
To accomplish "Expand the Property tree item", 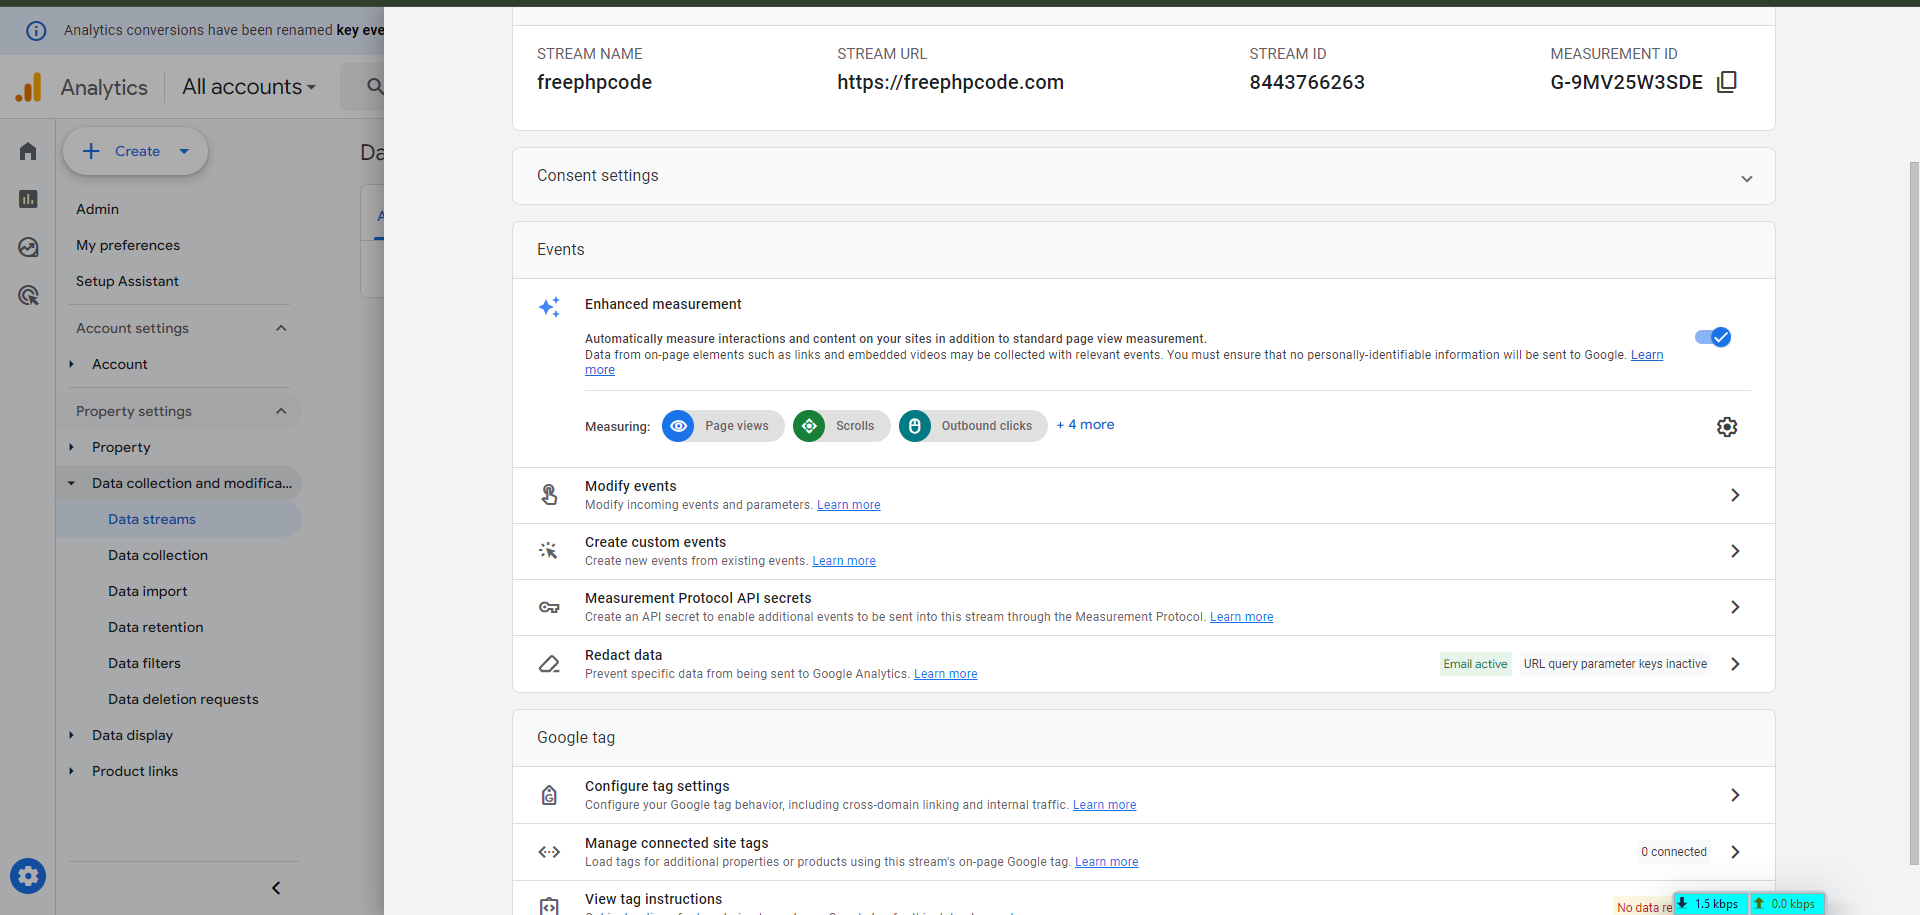I will pos(71,447).
